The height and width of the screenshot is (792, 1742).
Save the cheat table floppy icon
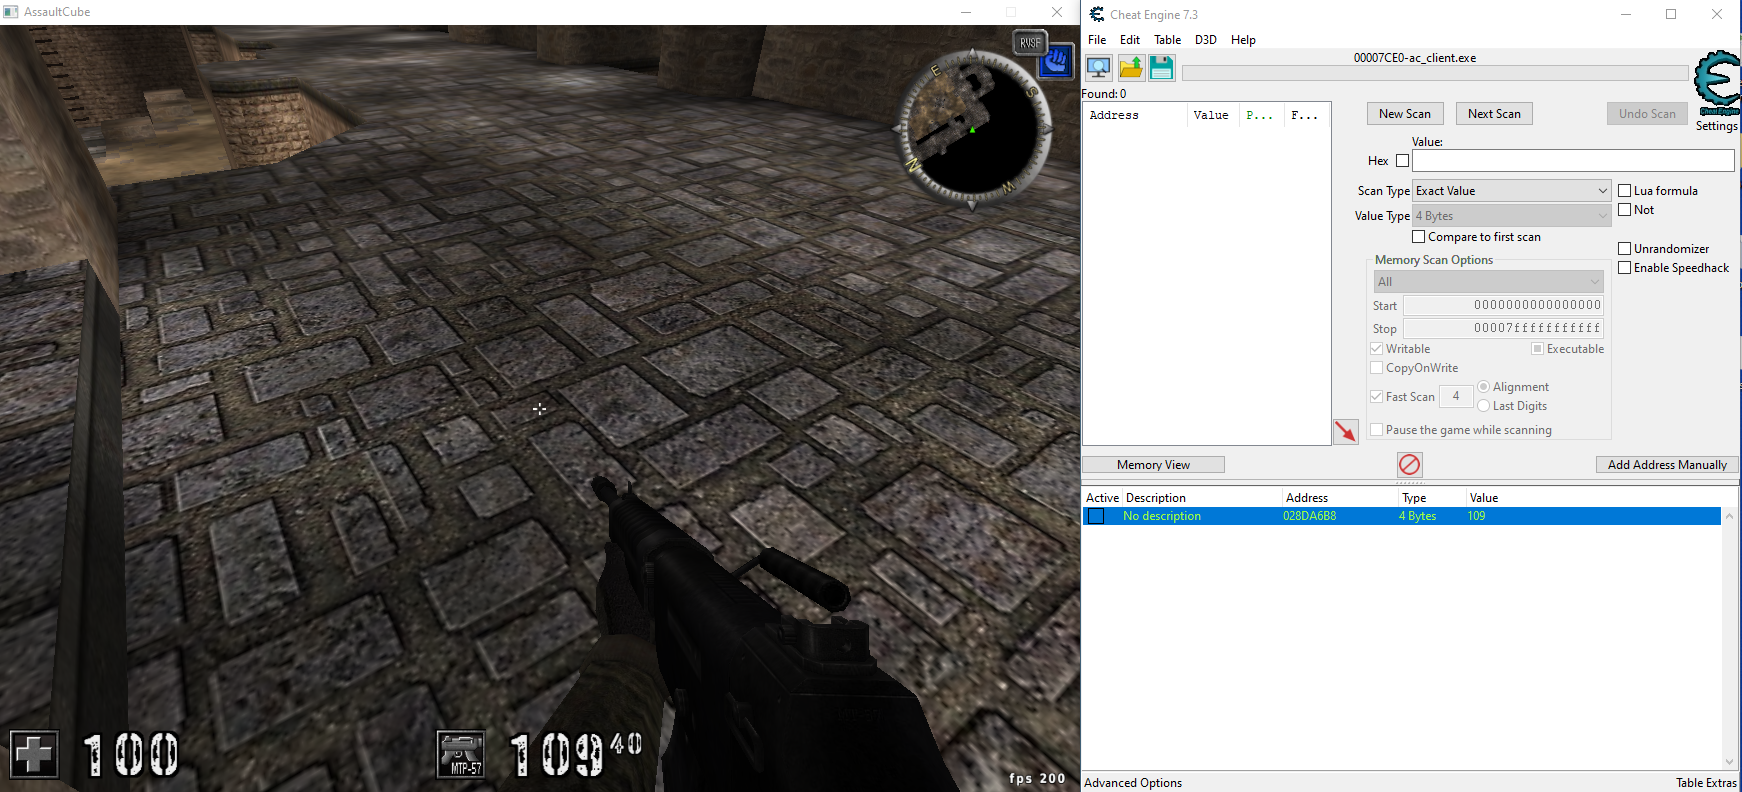(1161, 67)
